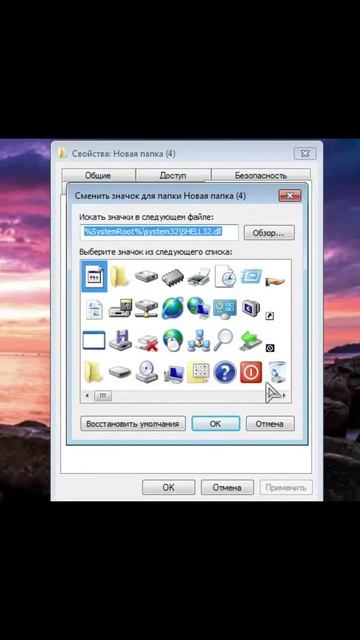Click OK in the Свойства properties window
Screen dimensions: 360x640
[x=169, y=487]
